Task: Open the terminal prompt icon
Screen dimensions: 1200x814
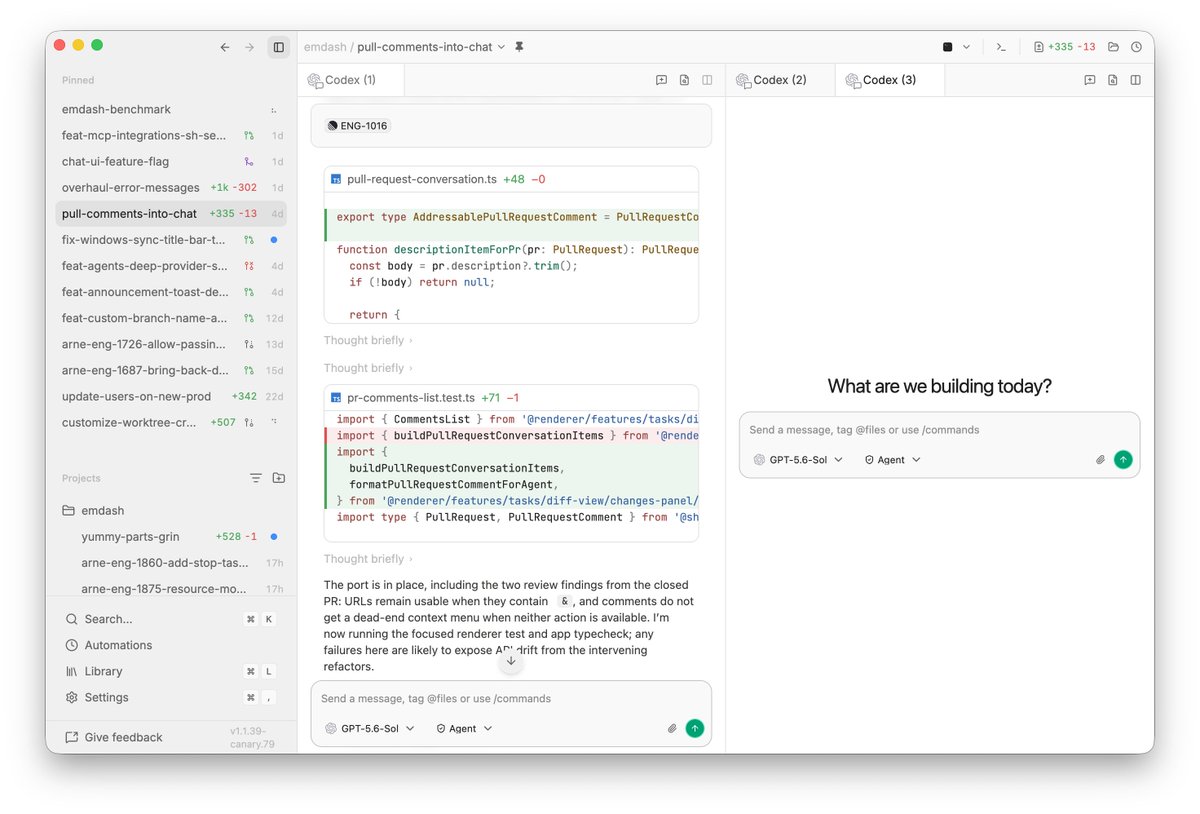Action: tap(1001, 47)
